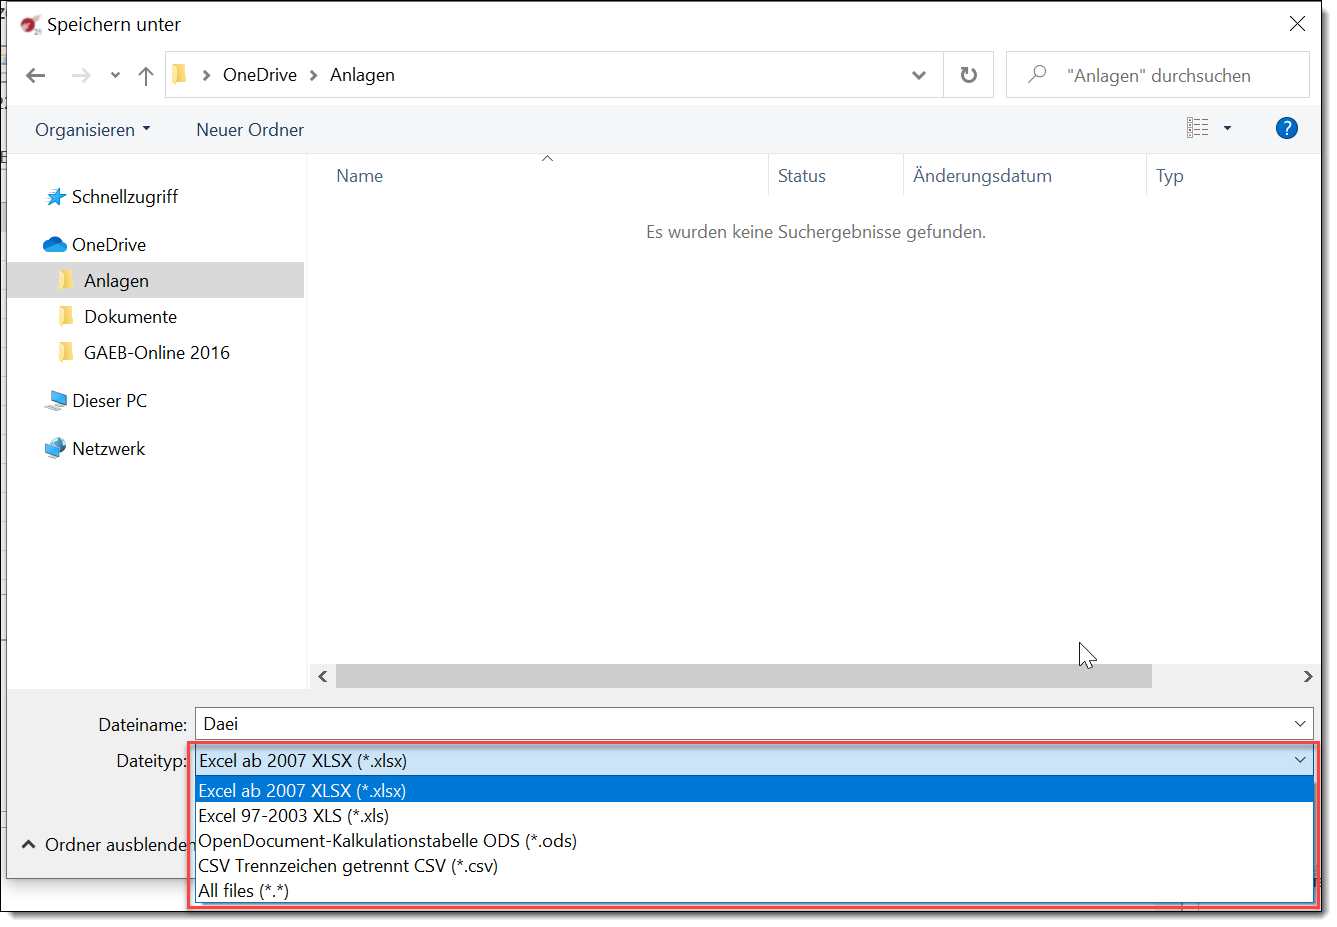Open the GAEB-Online 2016 folder

point(156,353)
